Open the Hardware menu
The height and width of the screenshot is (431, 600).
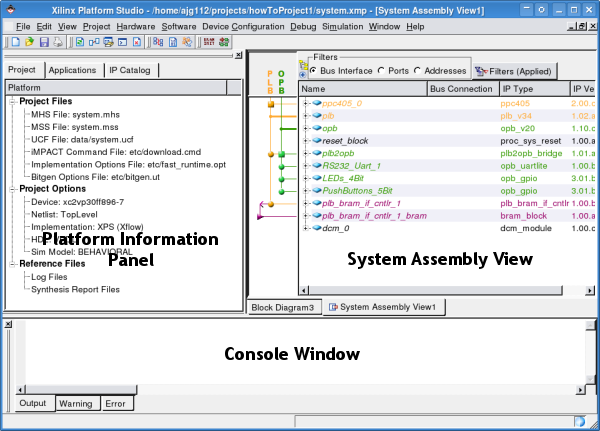(x=136, y=26)
